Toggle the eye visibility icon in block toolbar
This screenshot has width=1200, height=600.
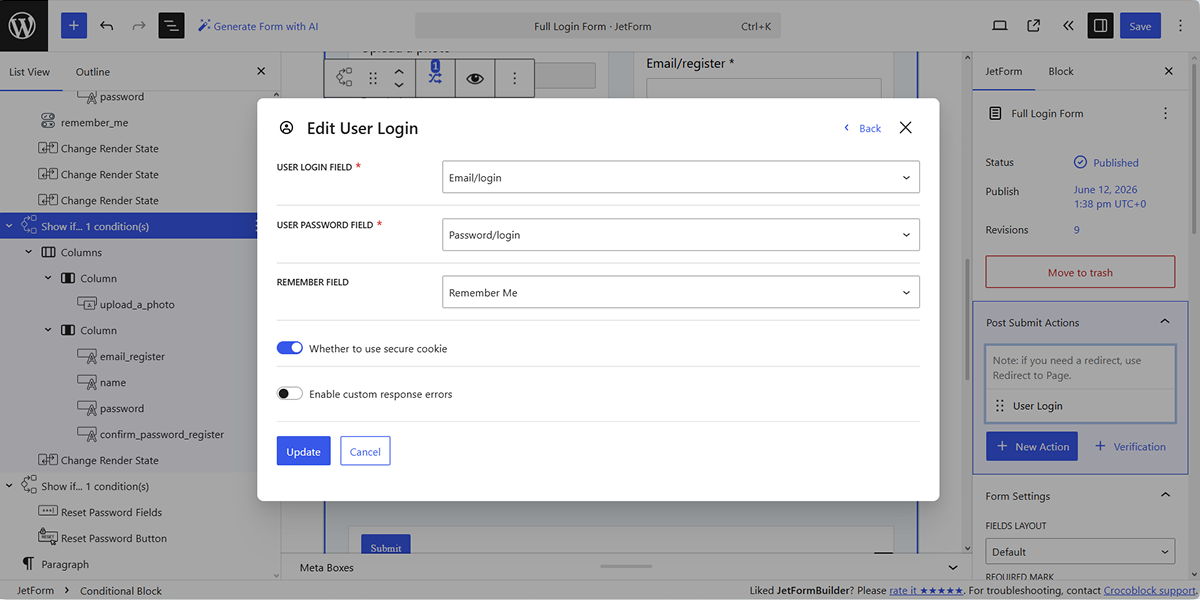(x=475, y=78)
